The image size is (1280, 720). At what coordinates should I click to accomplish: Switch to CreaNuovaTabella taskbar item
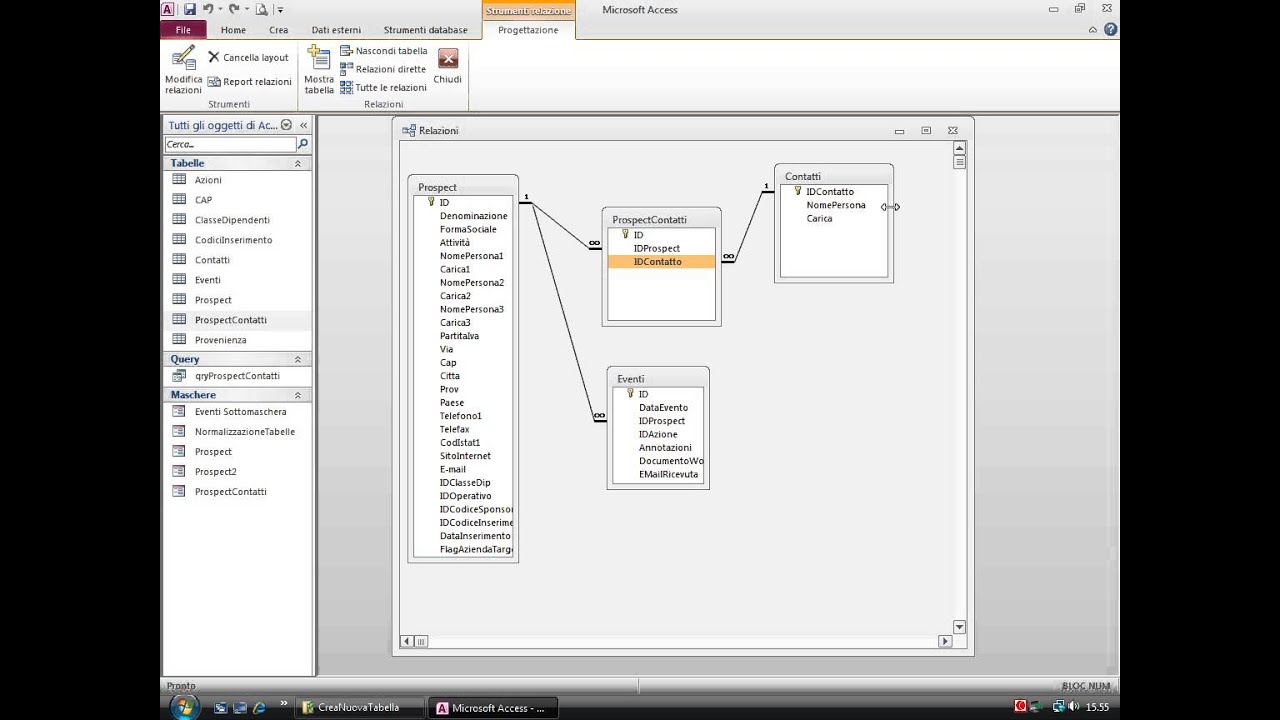[x=360, y=707]
